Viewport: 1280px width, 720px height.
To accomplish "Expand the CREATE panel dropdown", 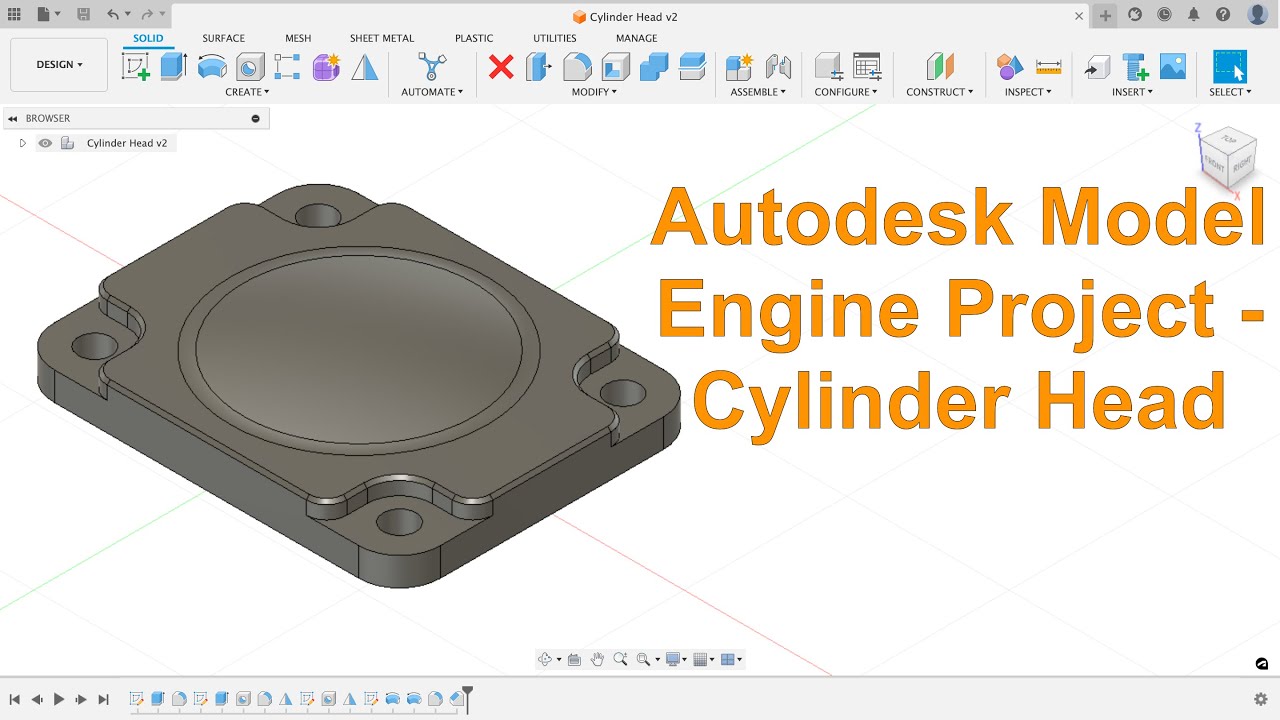I will click(247, 92).
